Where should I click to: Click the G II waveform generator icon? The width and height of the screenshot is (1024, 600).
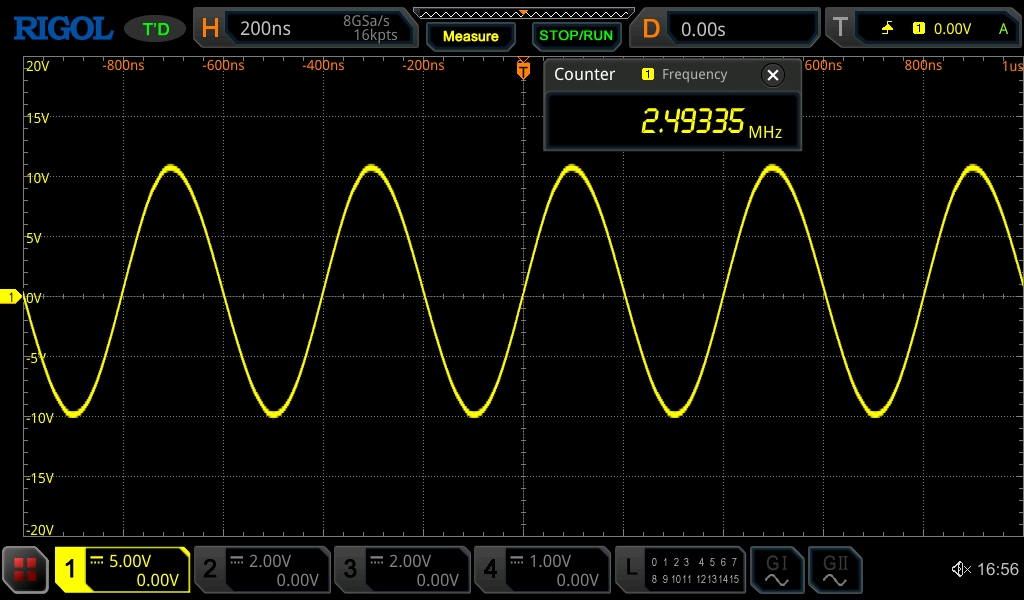click(x=835, y=570)
